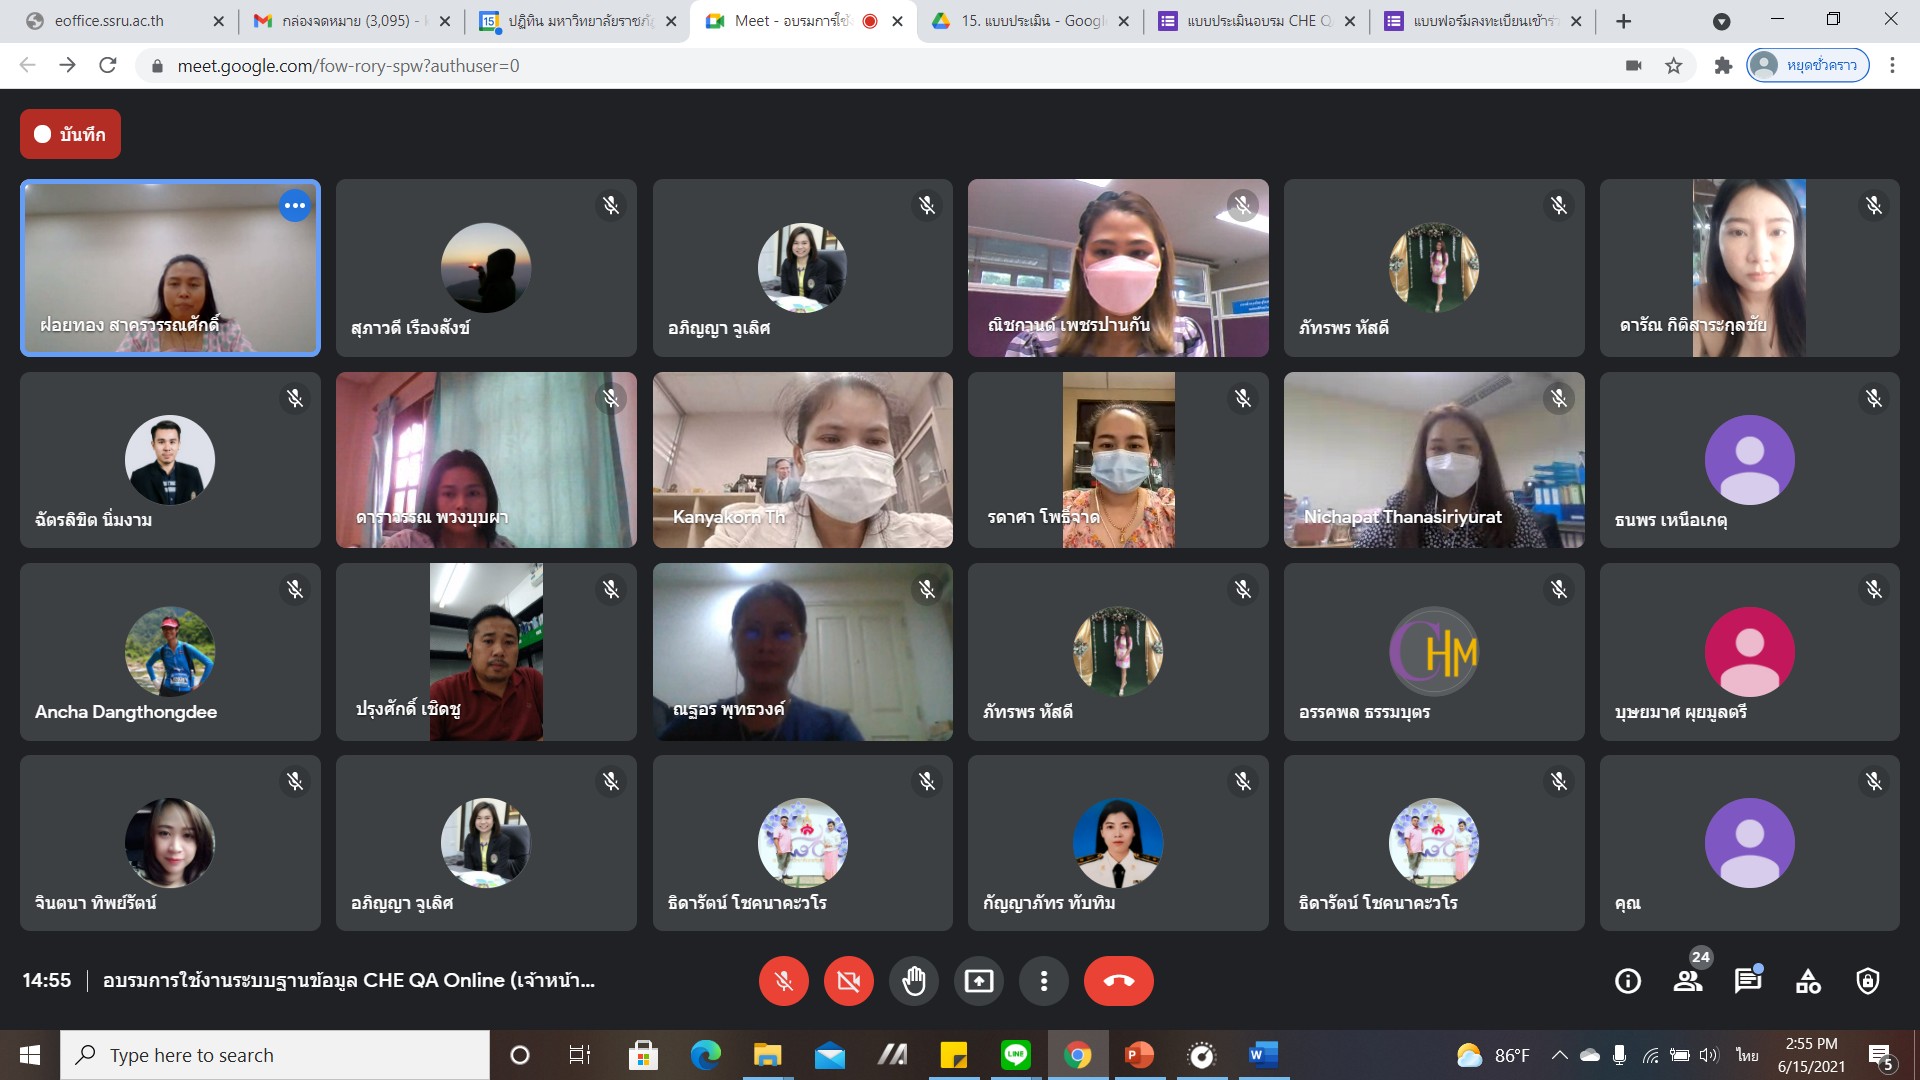
Task: Open the chat panel
Action: 1747,981
